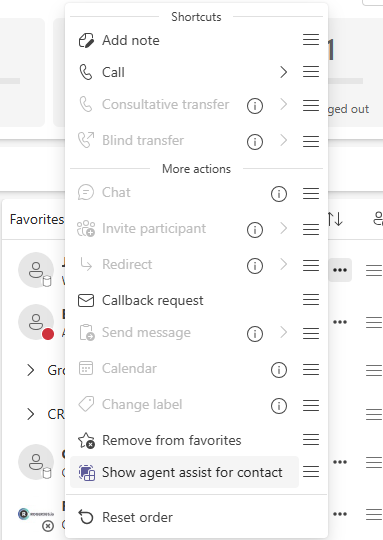Click the Call phone icon
The width and height of the screenshot is (383, 540).
tap(86, 72)
